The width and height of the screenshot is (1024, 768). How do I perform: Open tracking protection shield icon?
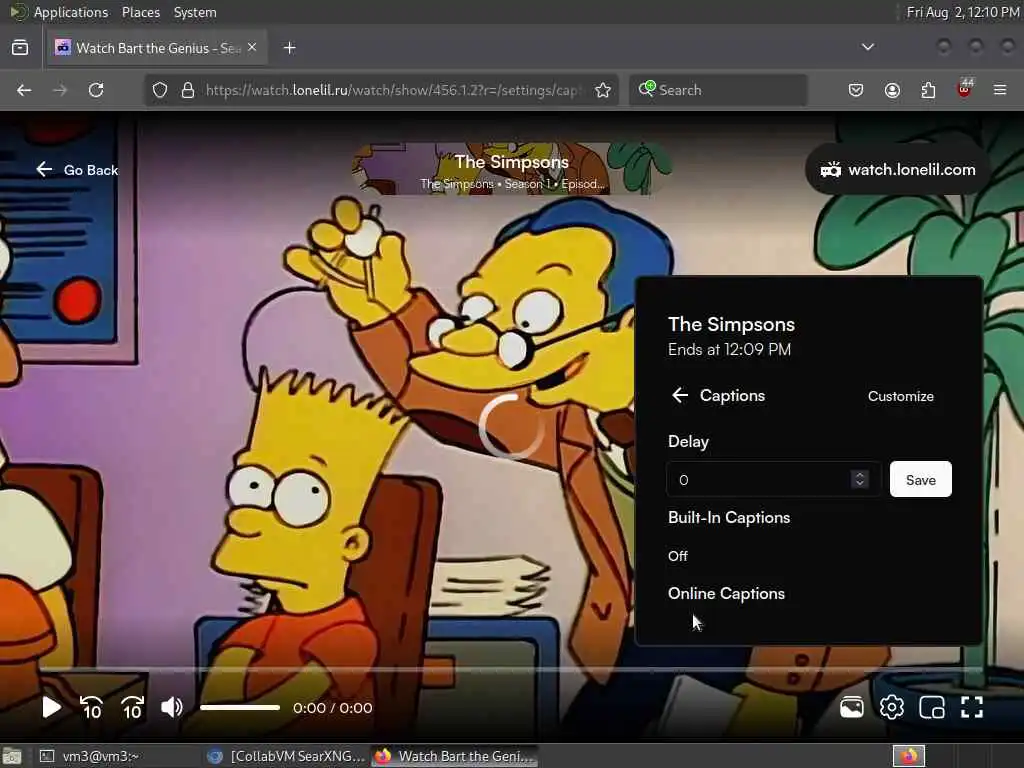point(160,90)
